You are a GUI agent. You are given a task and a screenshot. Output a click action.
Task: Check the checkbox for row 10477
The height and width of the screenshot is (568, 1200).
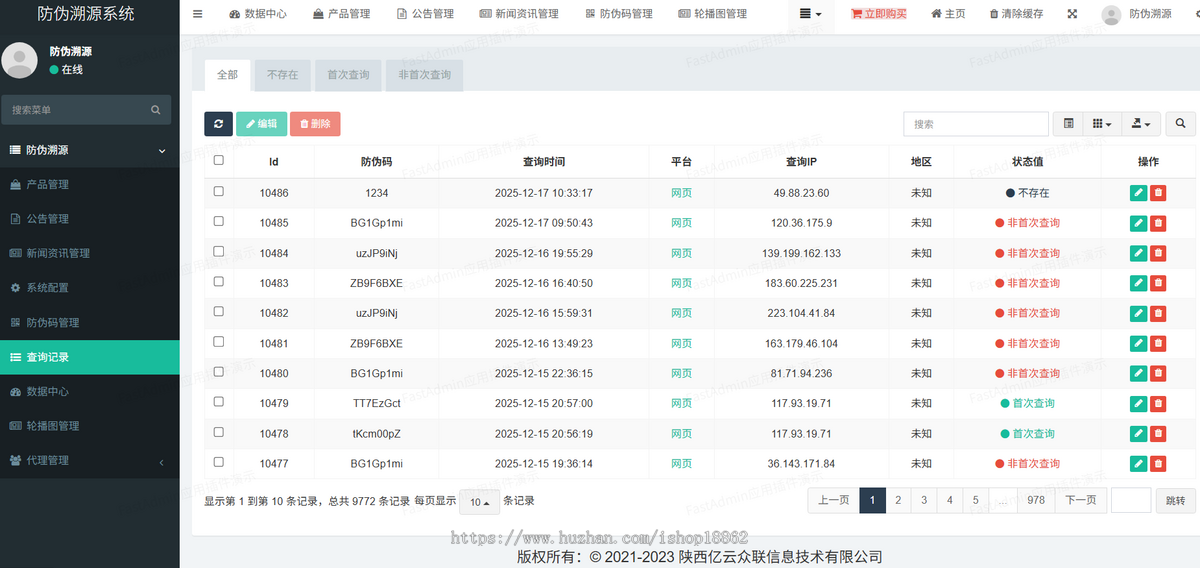click(219, 461)
